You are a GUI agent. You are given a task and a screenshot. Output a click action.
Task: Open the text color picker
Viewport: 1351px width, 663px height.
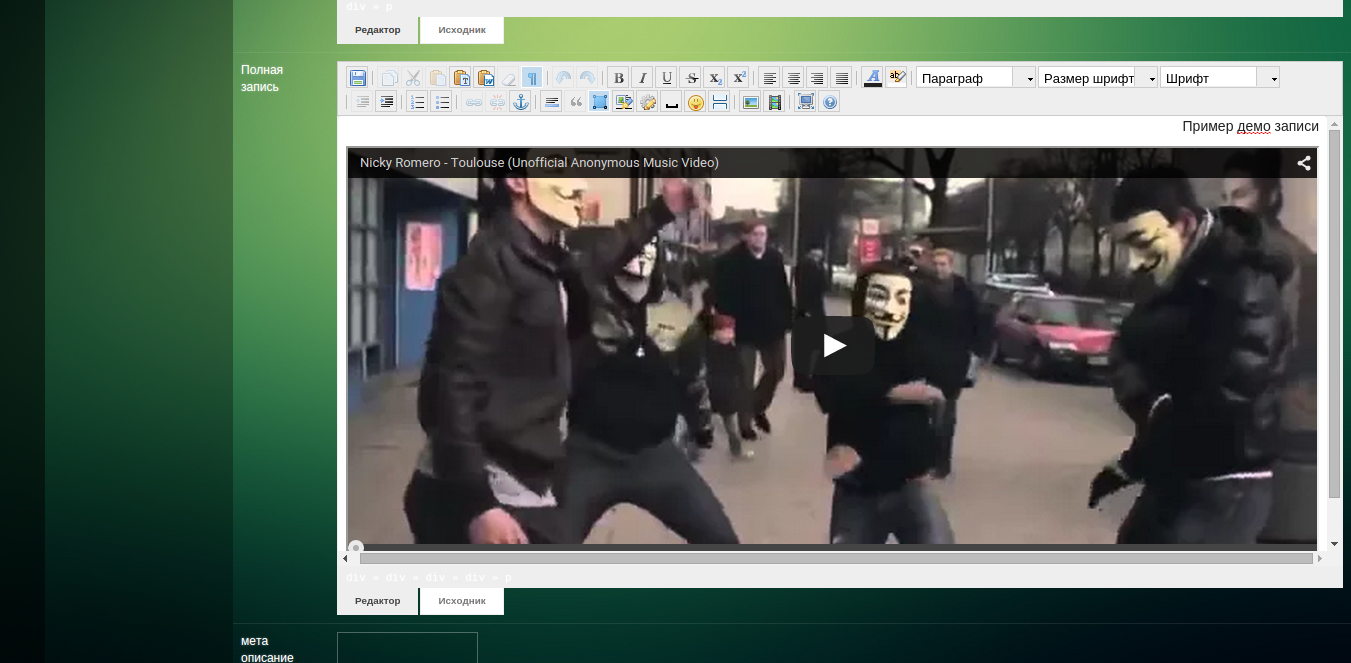pyautogui.click(x=873, y=78)
